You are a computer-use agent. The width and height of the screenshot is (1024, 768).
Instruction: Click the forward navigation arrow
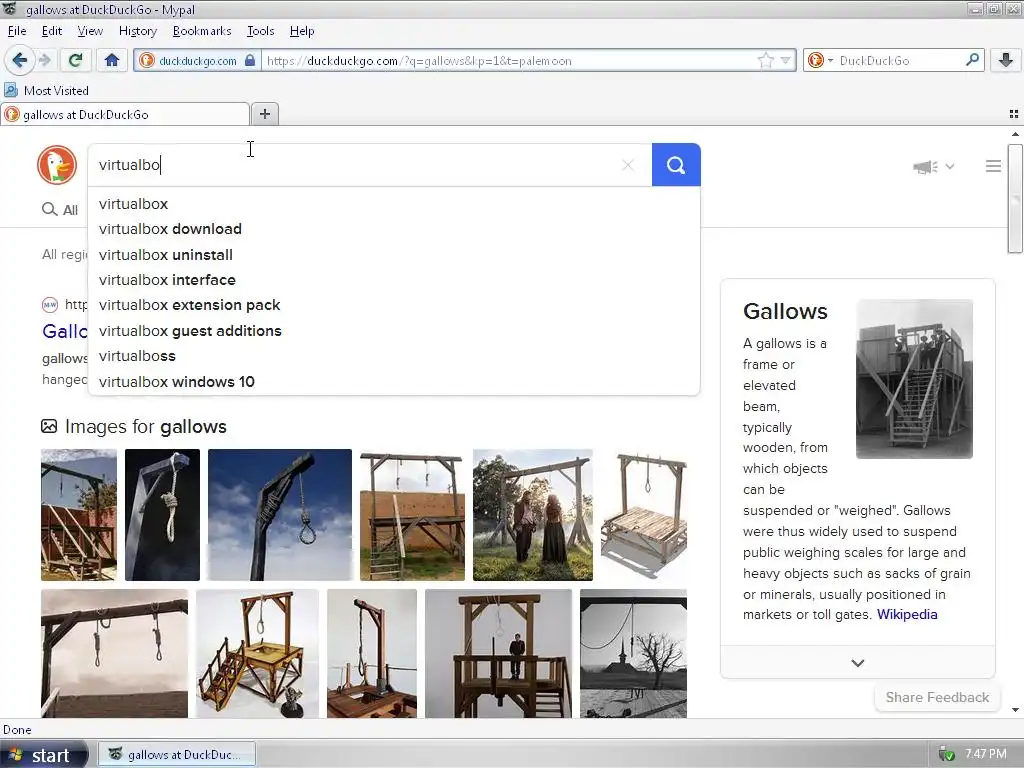pyautogui.click(x=45, y=61)
